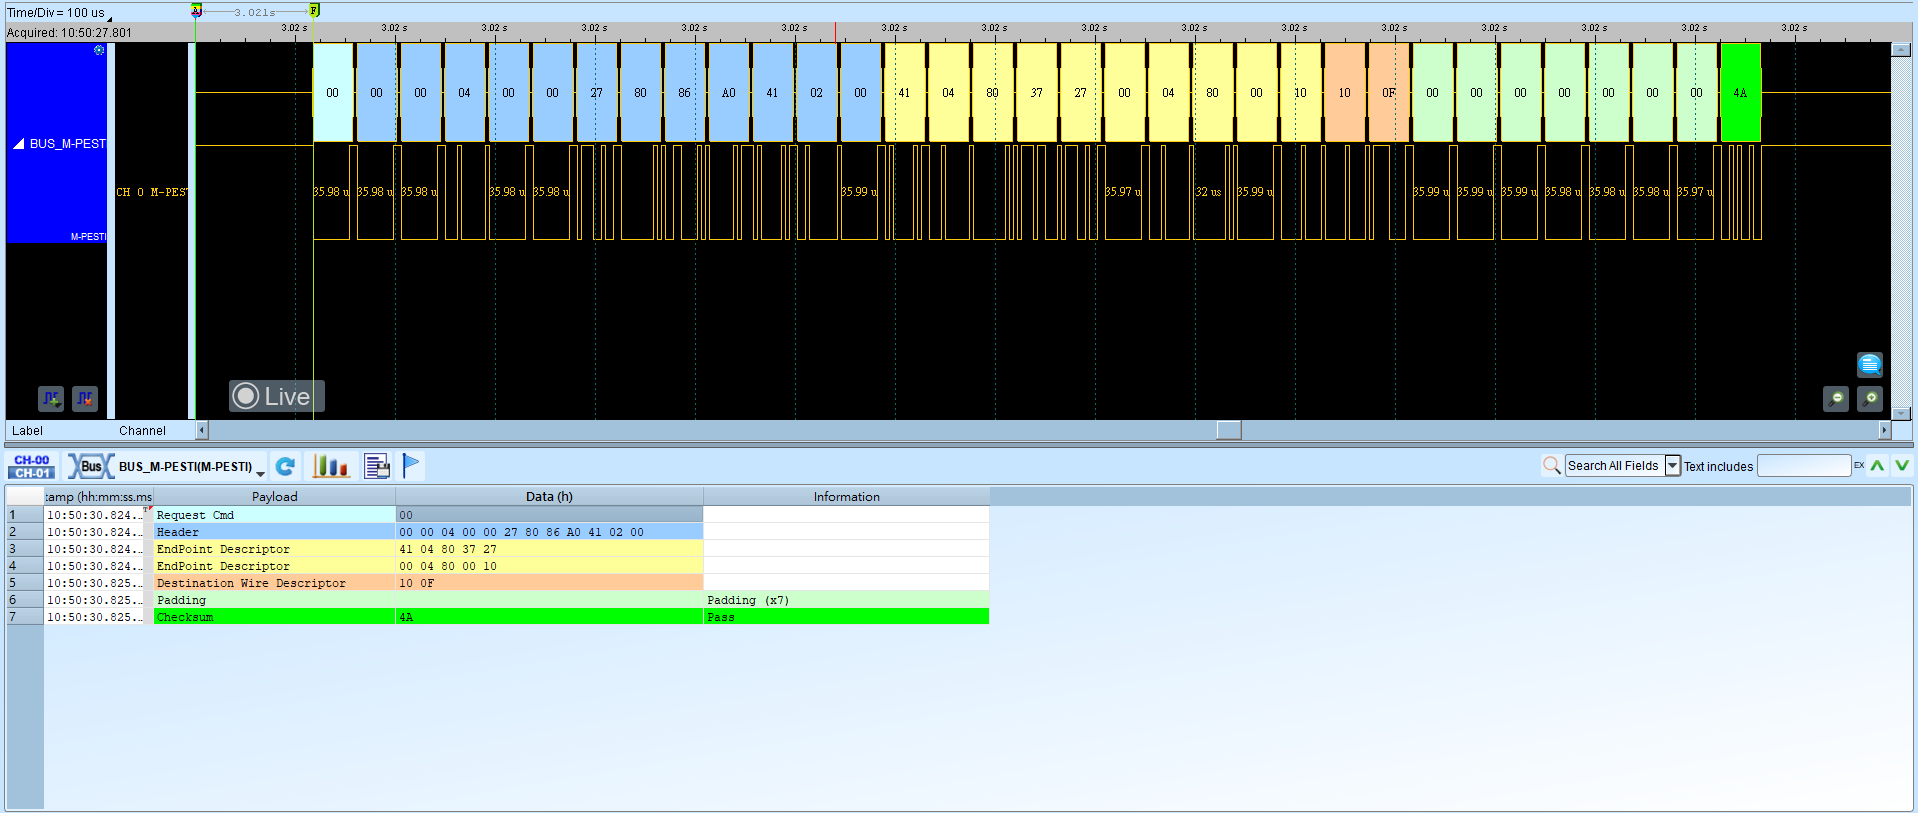Refresh the bus decode table
The width and height of the screenshot is (1918, 813).
285,466
